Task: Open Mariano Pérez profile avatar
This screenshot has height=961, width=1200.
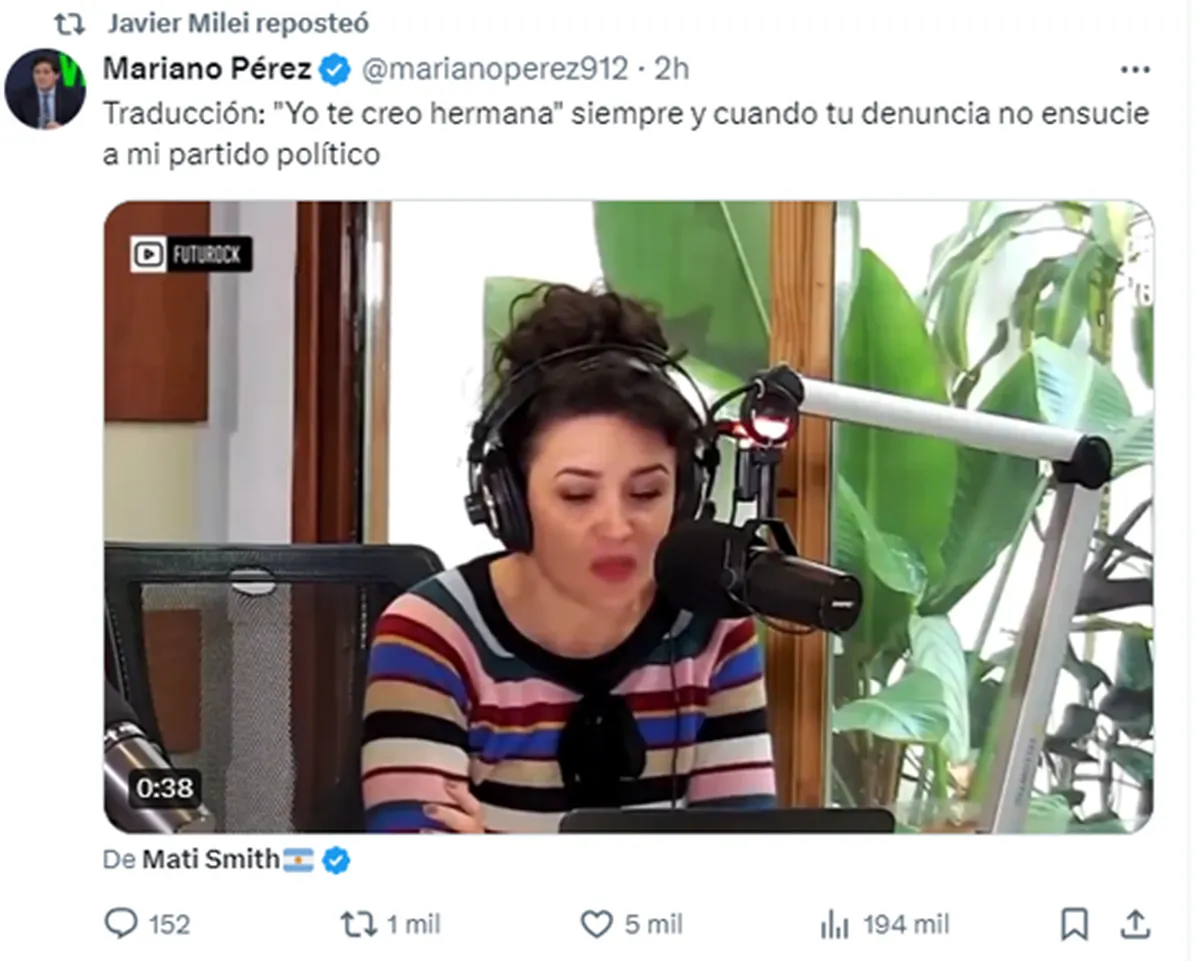Action: [x=45, y=89]
